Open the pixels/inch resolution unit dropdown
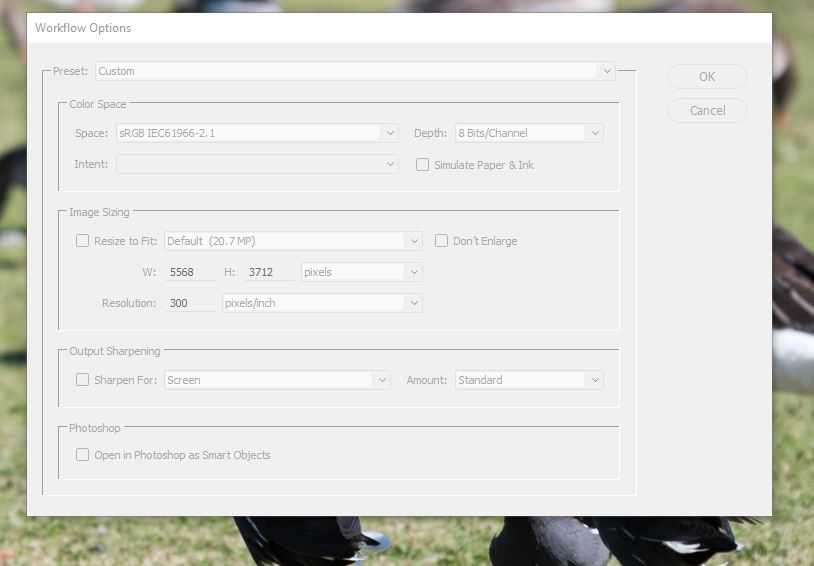Viewport: 814px width, 566px height. (x=322, y=303)
